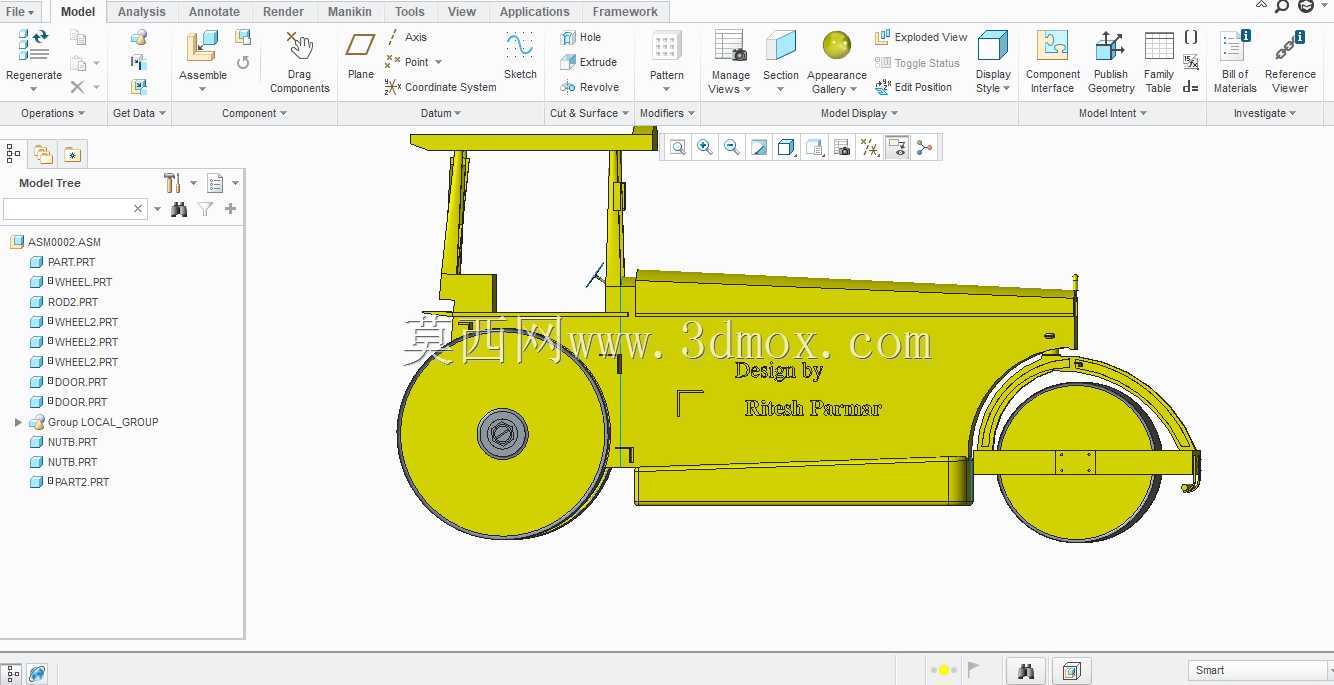The height and width of the screenshot is (685, 1334).
Task: Click the Coordinate System button
Action: (x=440, y=87)
